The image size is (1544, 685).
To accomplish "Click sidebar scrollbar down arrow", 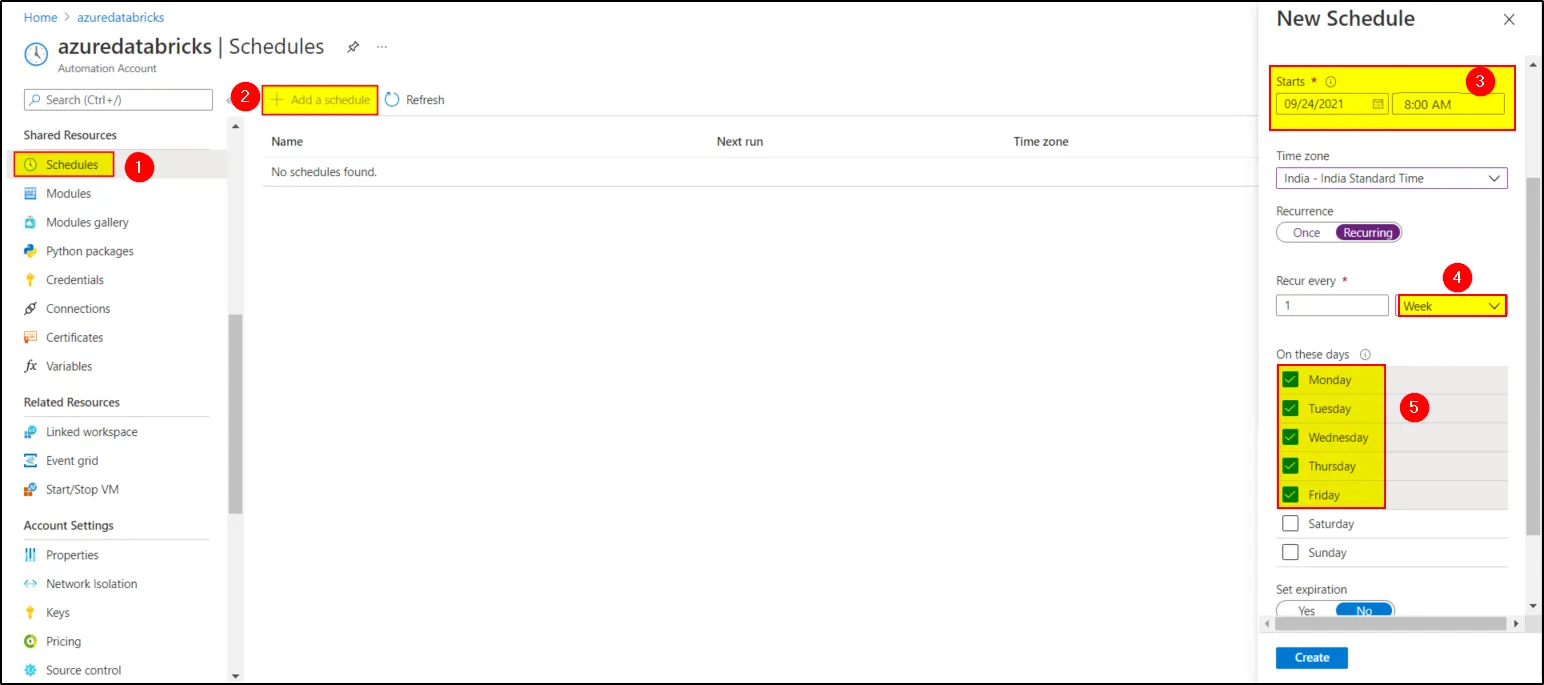I will [236, 676].
